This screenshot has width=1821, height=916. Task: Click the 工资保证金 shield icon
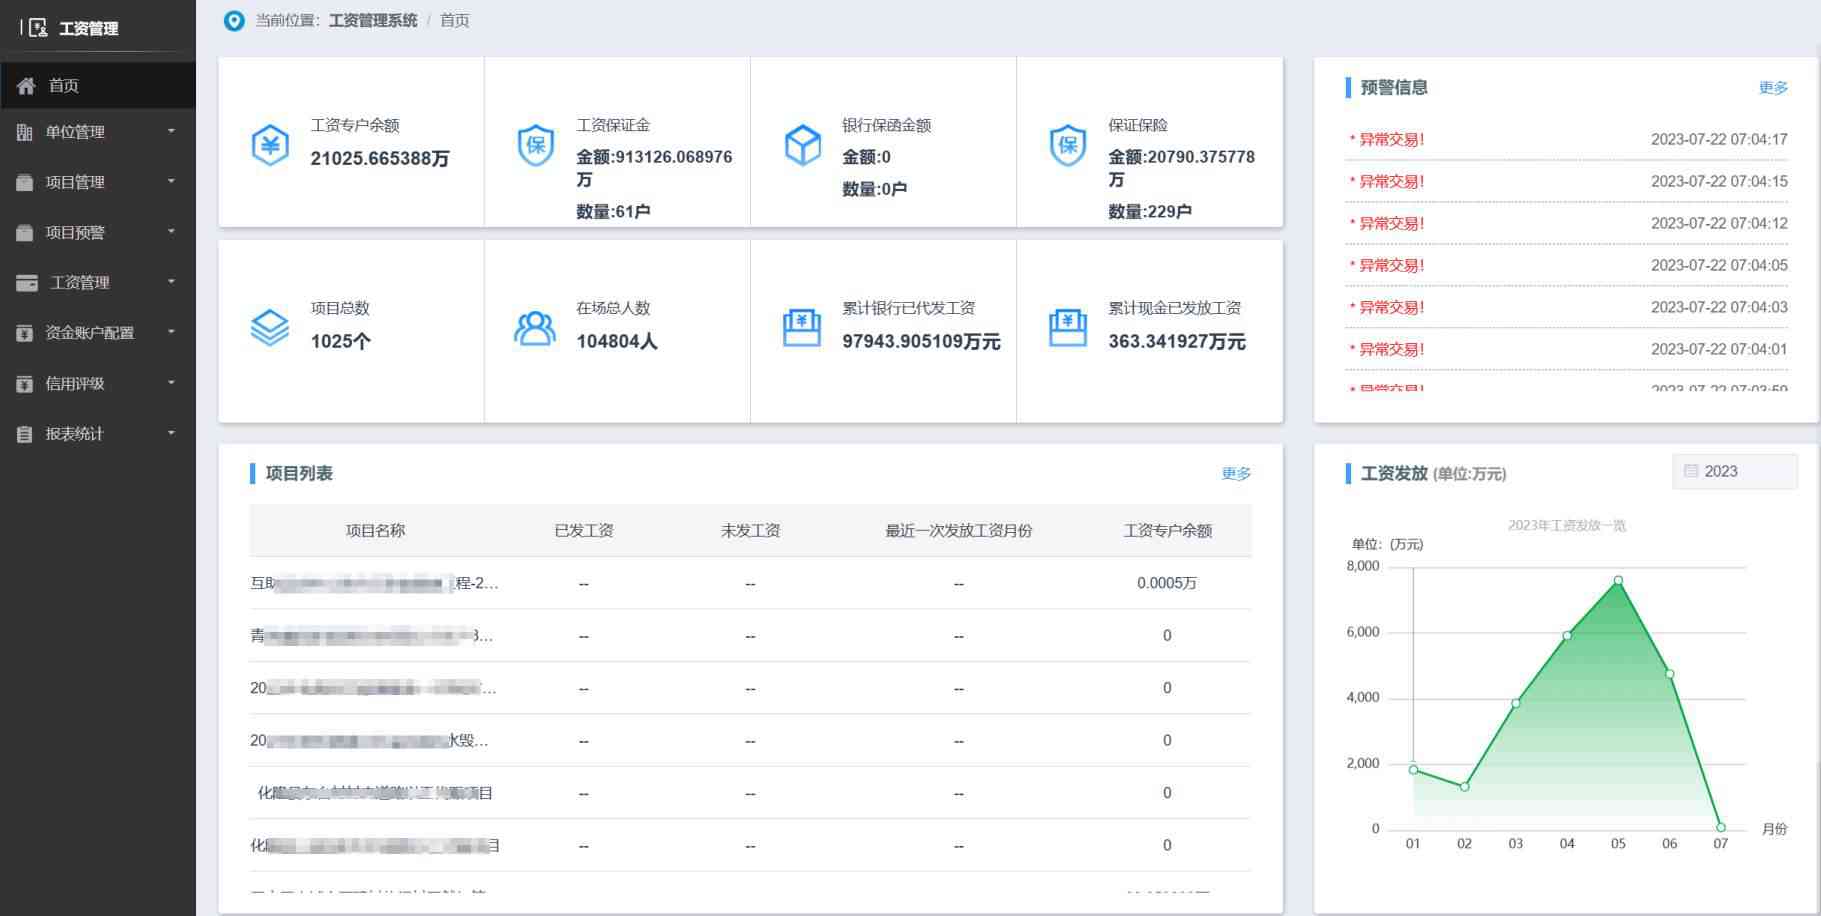click(x=536, y=144)
